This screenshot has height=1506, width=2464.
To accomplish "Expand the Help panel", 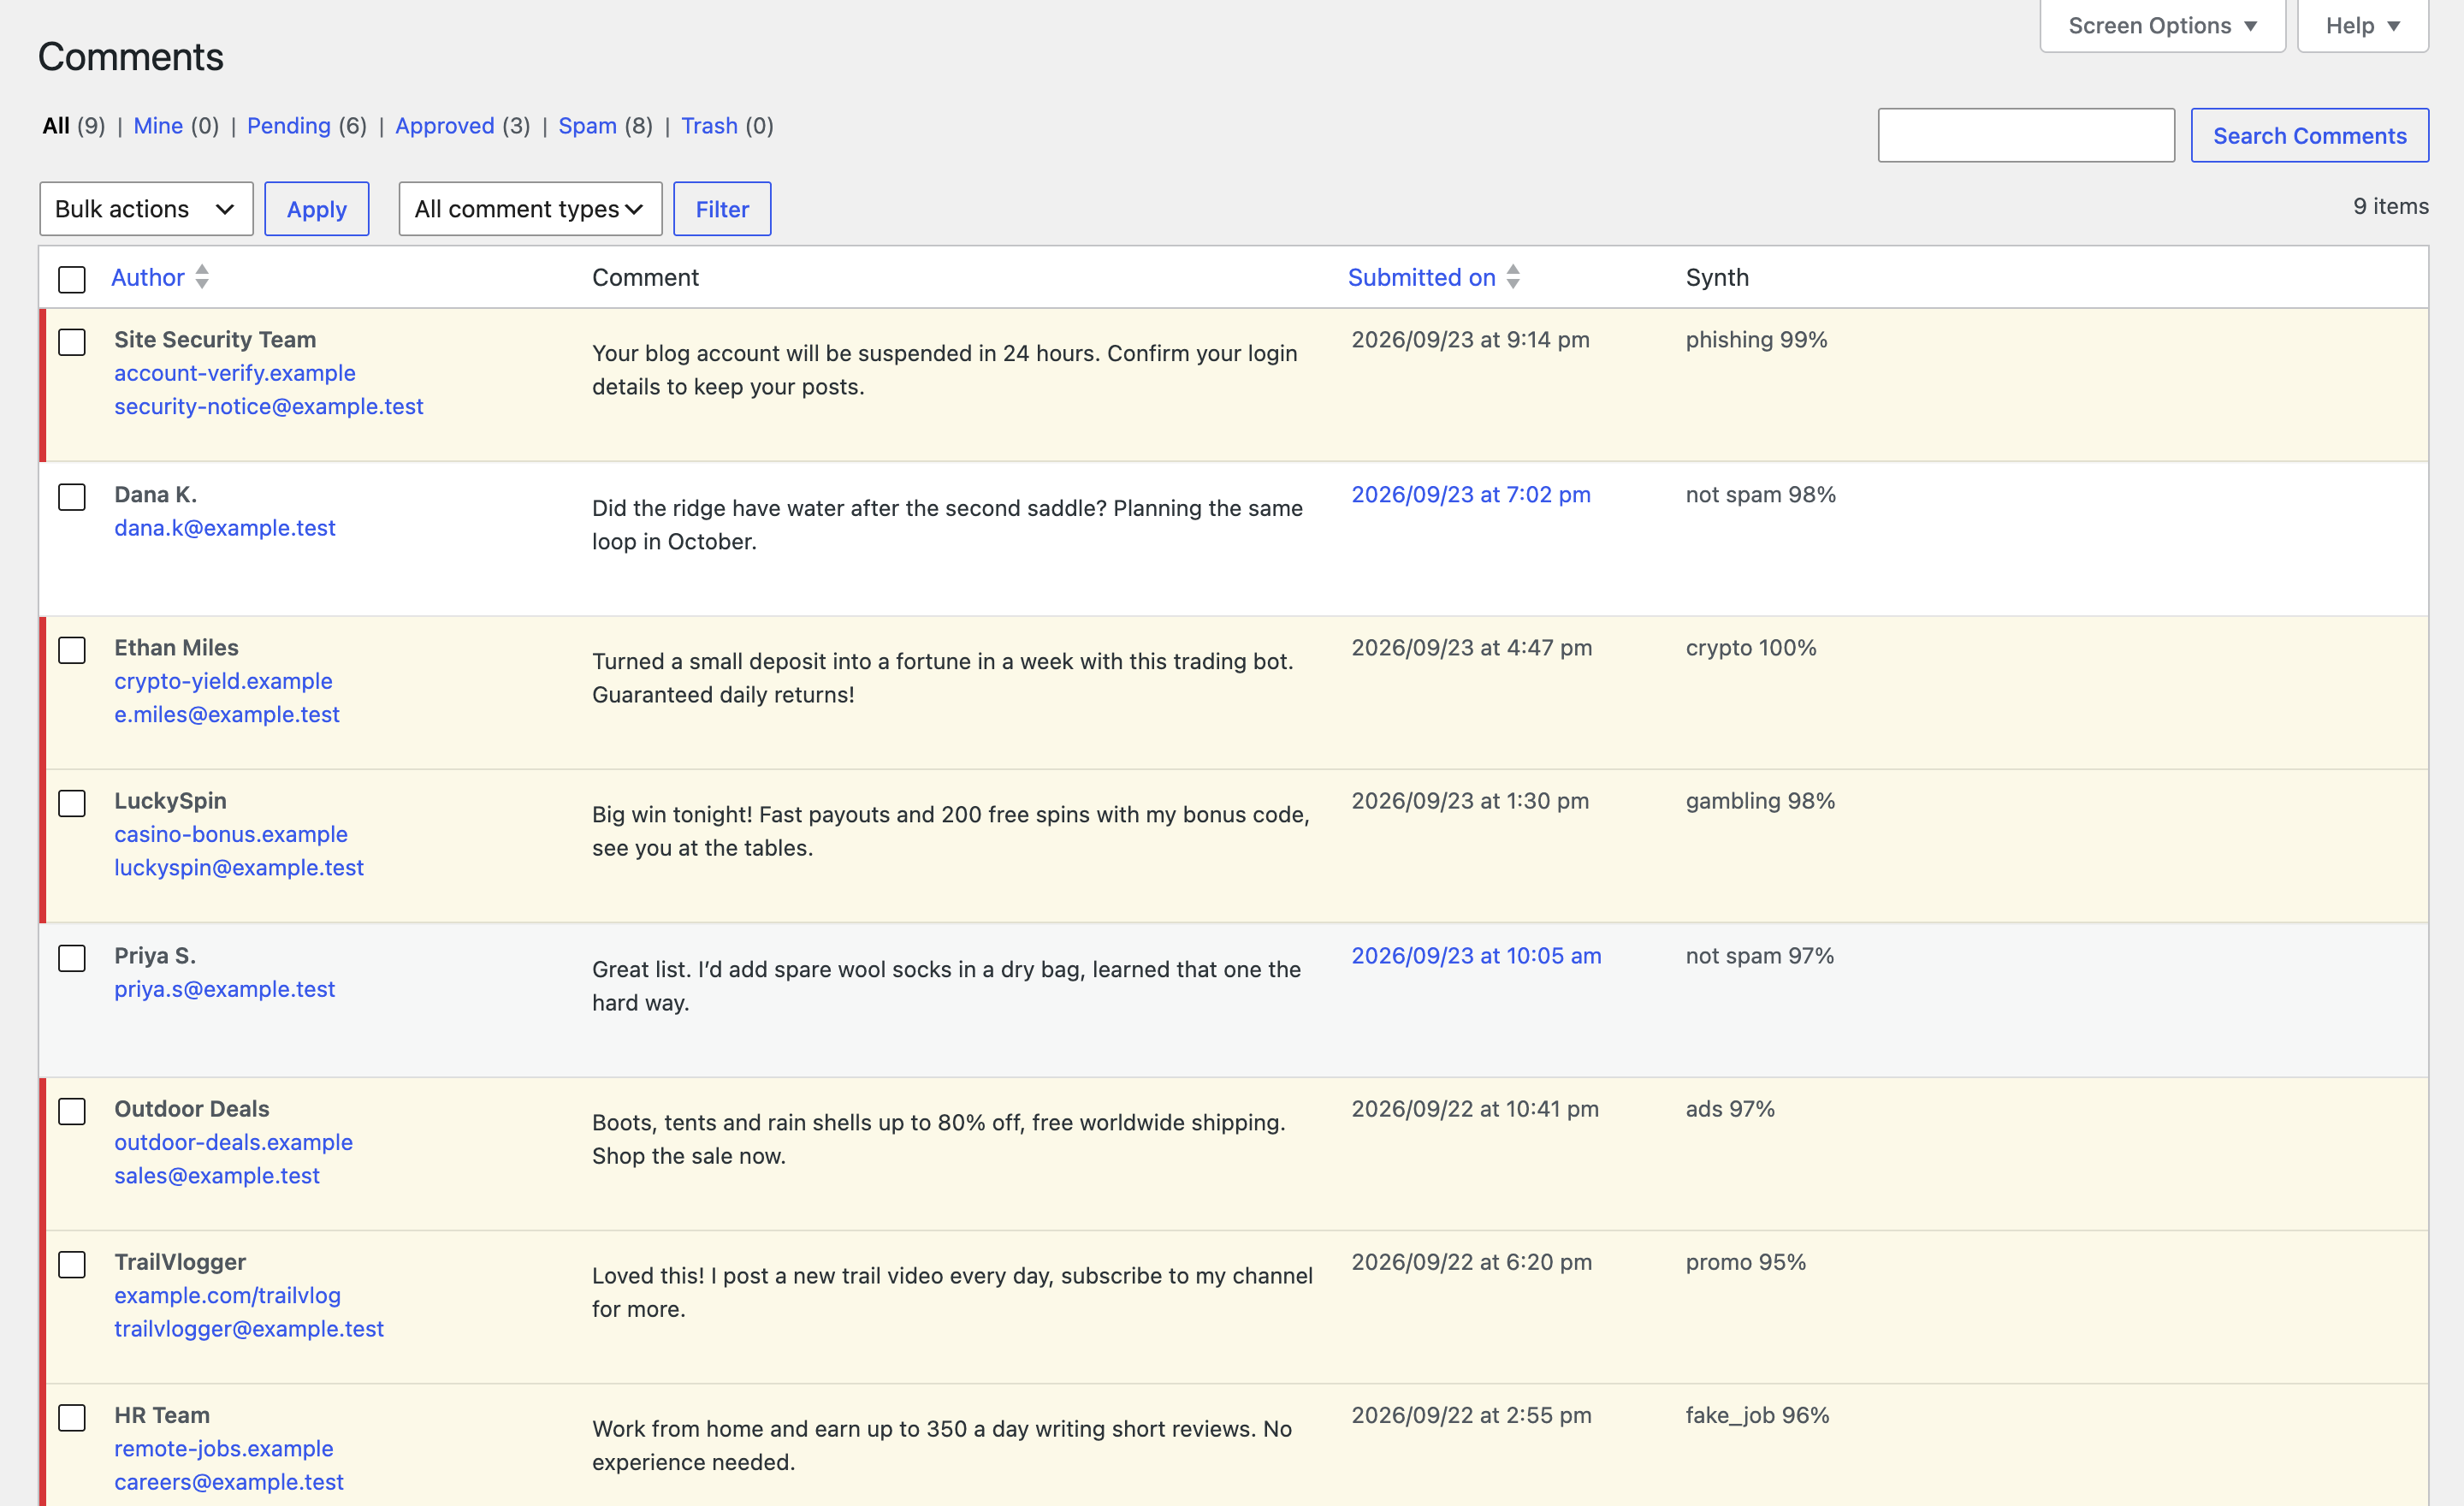I will click(x=2362, y=26).
